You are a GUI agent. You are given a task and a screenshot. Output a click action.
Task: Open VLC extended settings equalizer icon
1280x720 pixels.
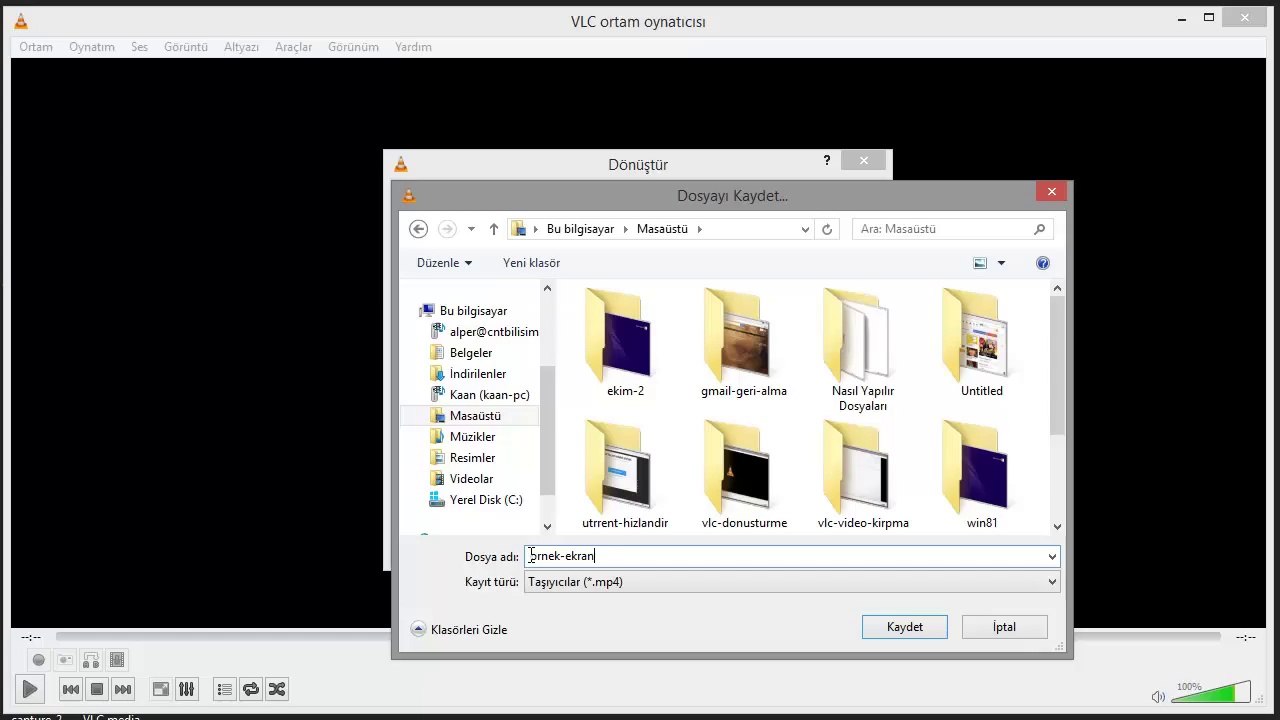tap(186, 689)
